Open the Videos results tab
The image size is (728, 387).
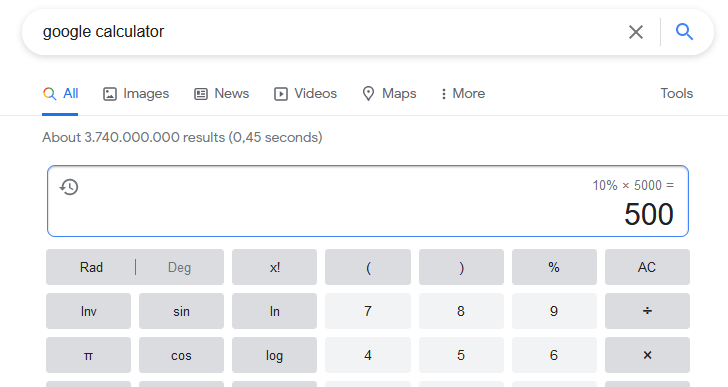[x=305, y=94]
